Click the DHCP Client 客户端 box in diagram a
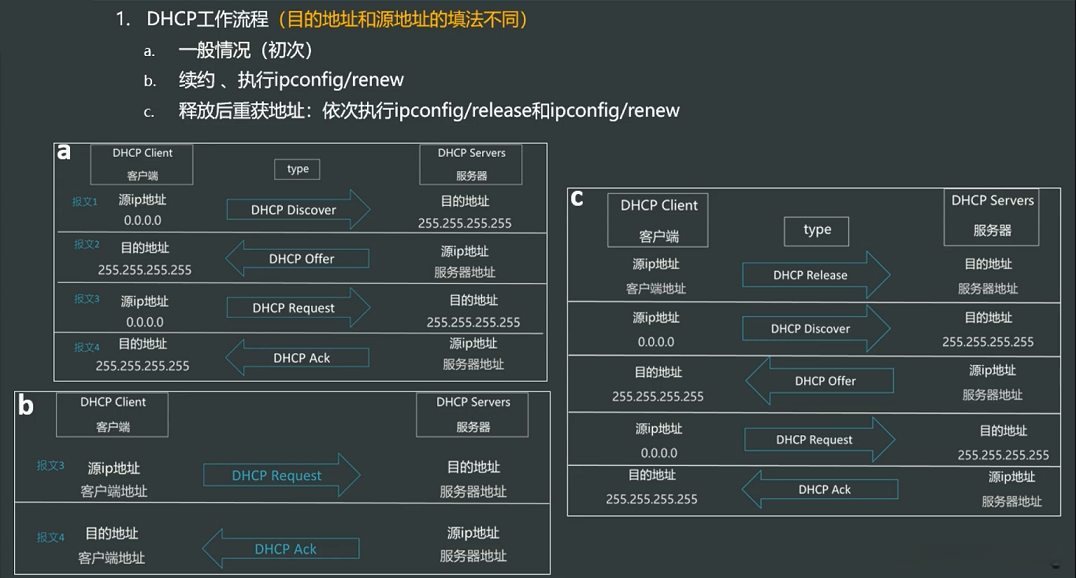 click(x=141, y=163)
